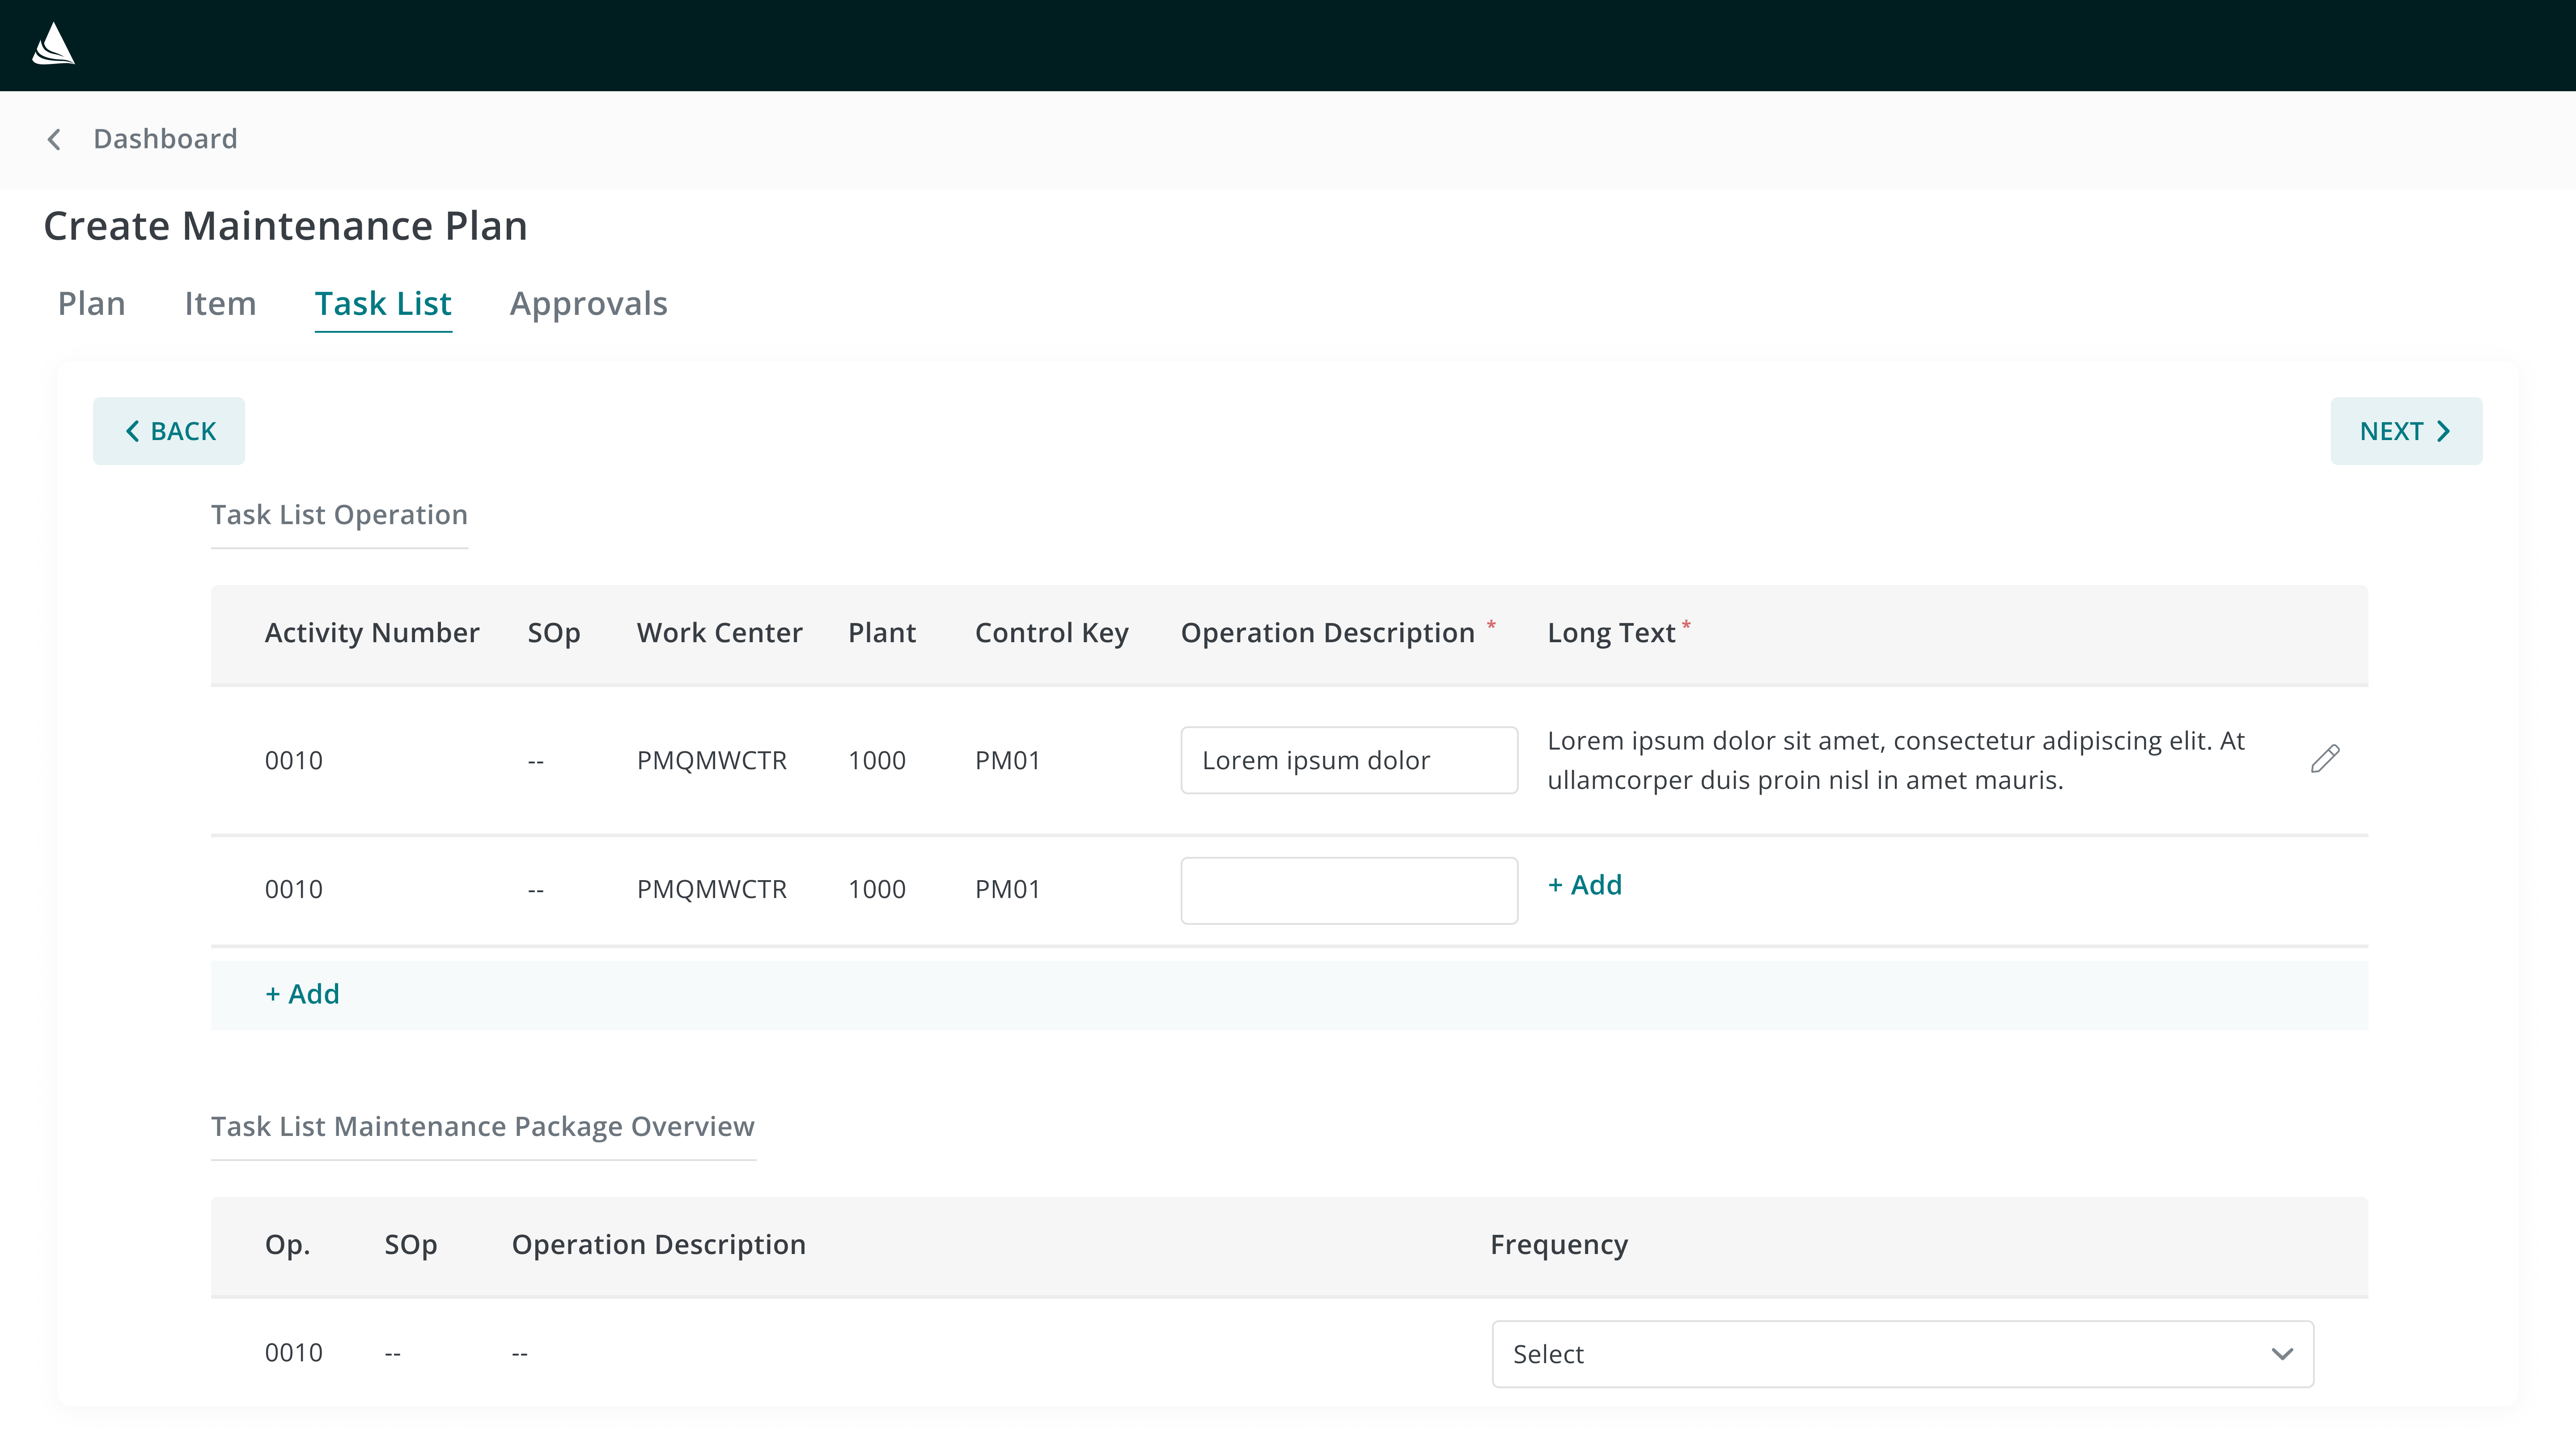Click the back chevron beside Dashboard
The height and width of the screenshot is (1449, 2576).
55,139
